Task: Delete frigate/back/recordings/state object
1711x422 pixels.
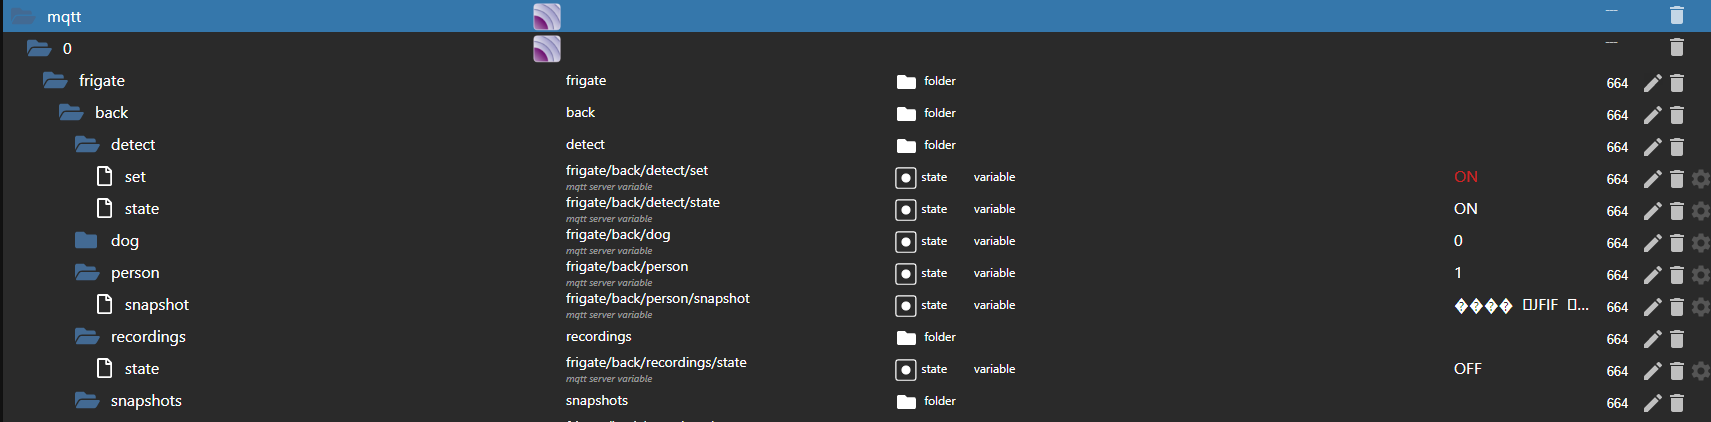Action: pyautogui.click(x=1677, y=371)
